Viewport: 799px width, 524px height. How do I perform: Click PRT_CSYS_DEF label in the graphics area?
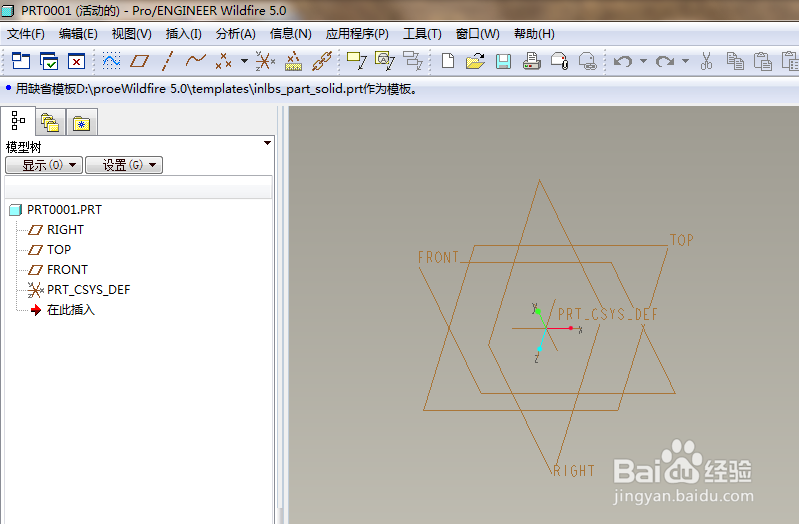(x=607, y=314)
